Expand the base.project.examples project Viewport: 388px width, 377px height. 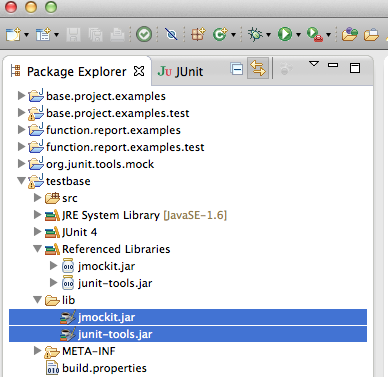[21, 96]
